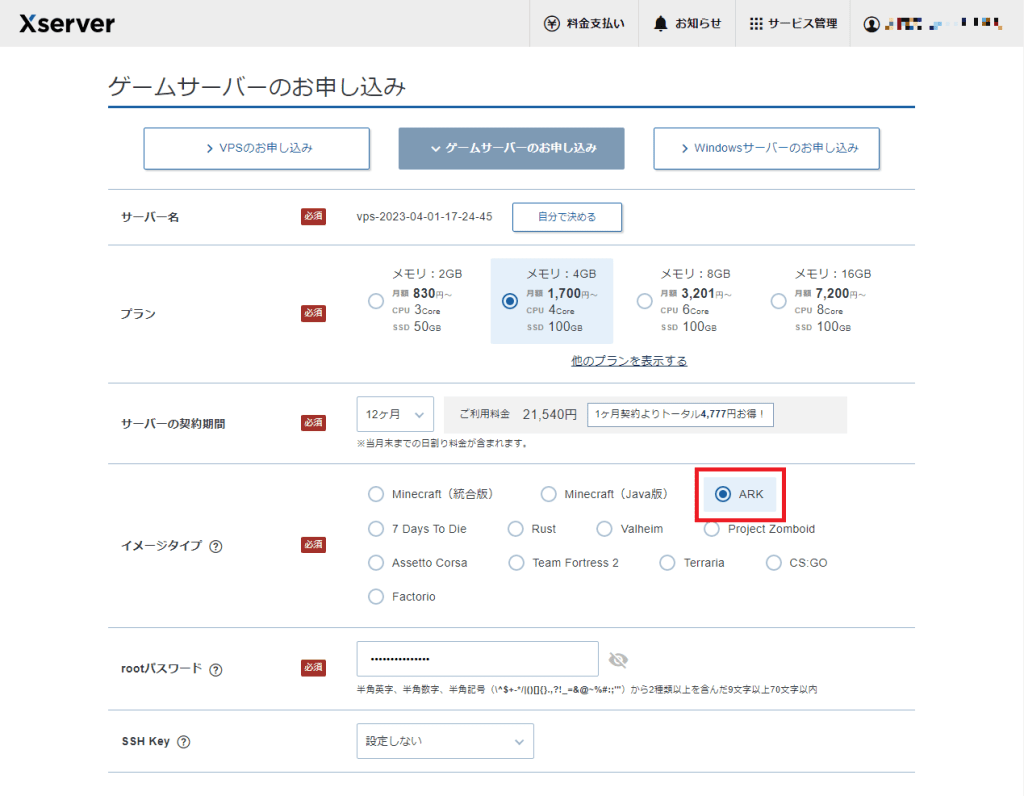This screenshot has width=1024, height=796.
Task: Select Assetto Corsa image type
Action: (x=376, y=563)
